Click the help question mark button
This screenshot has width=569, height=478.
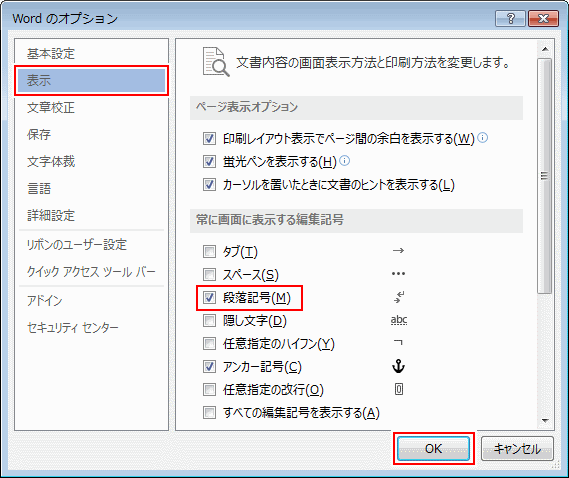point(511,18)
